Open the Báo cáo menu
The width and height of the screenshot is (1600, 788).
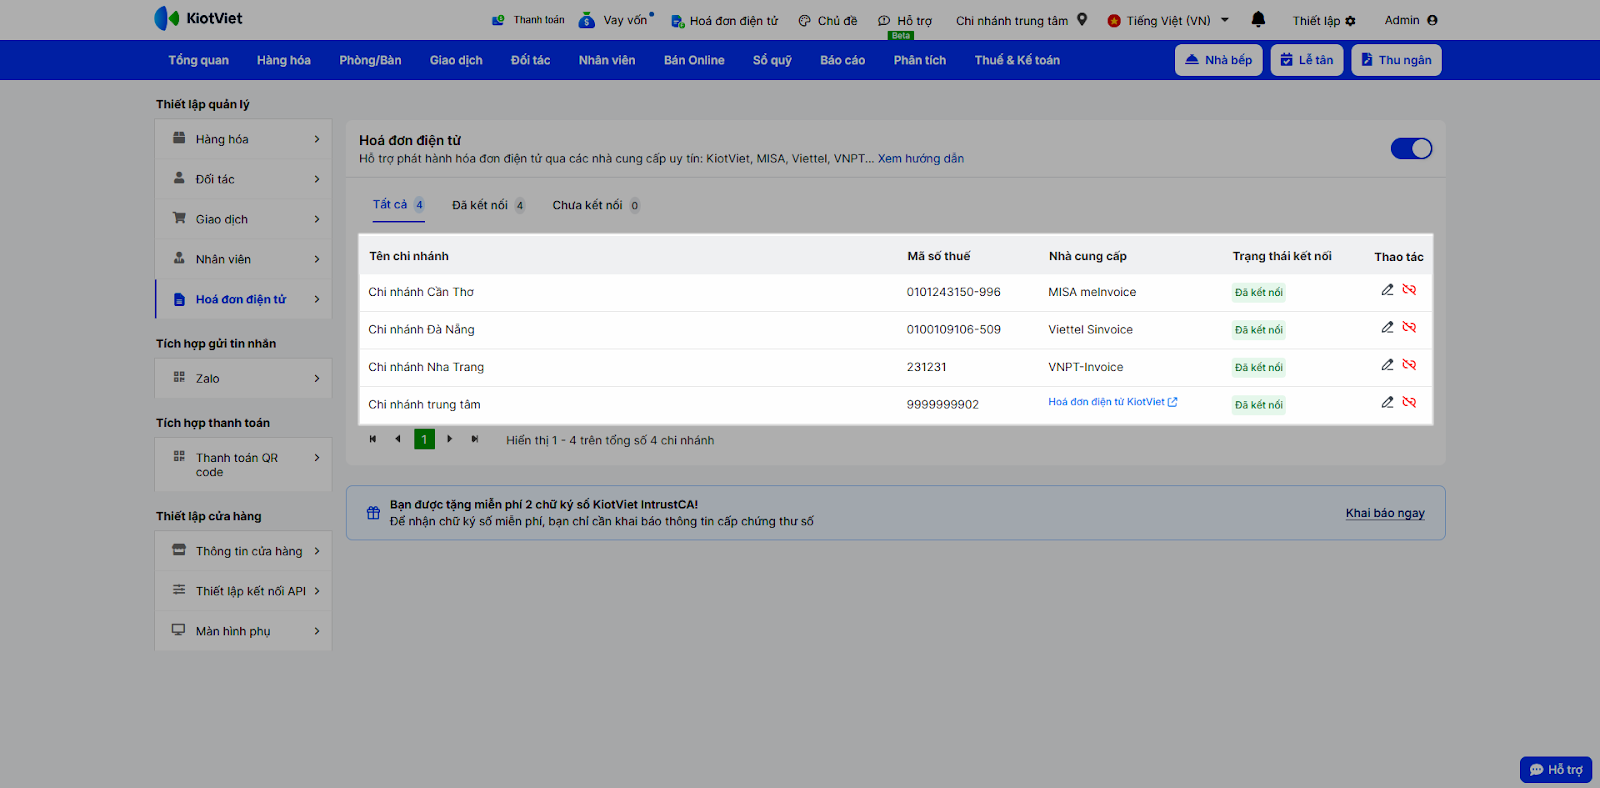pos(842,60)
